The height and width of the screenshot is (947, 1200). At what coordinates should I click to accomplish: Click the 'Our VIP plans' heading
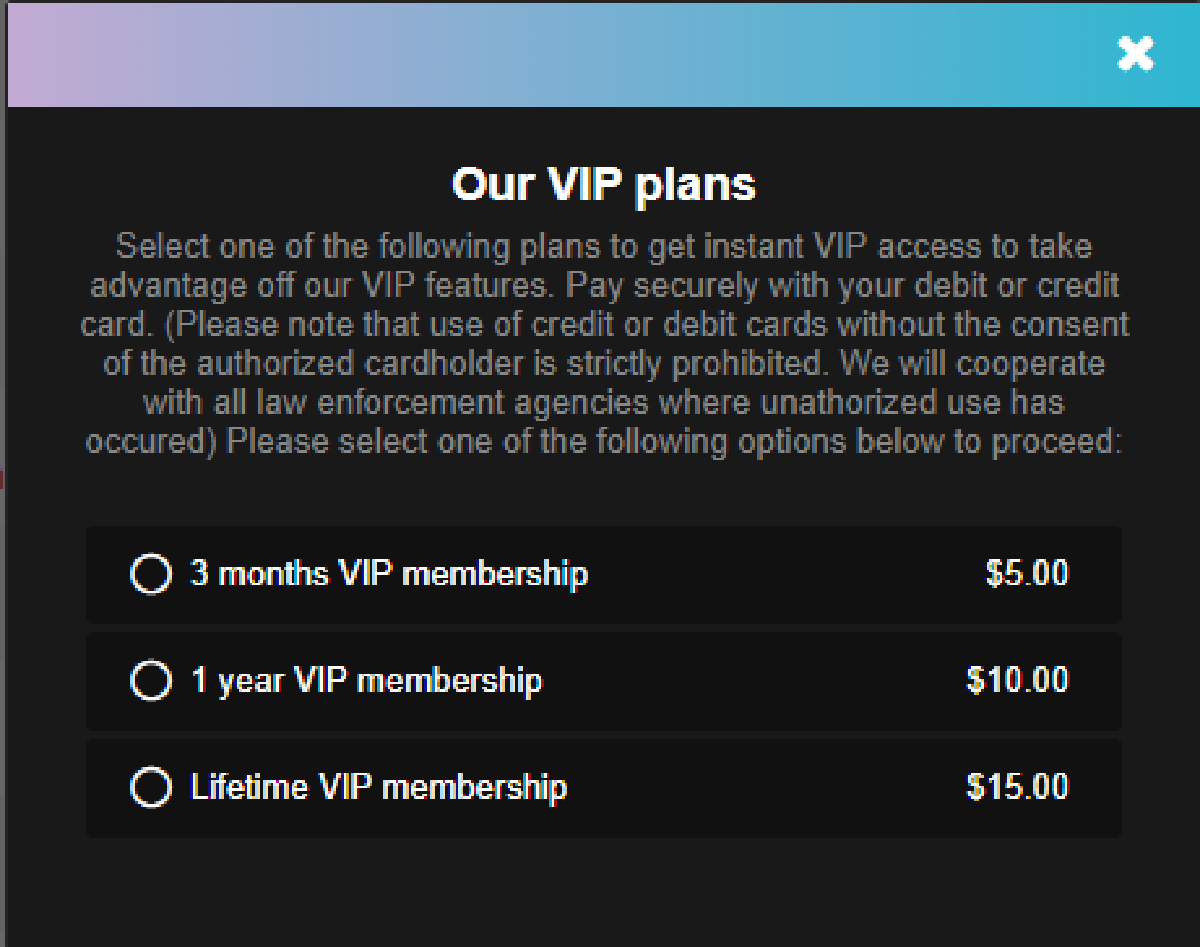[604, 185]
